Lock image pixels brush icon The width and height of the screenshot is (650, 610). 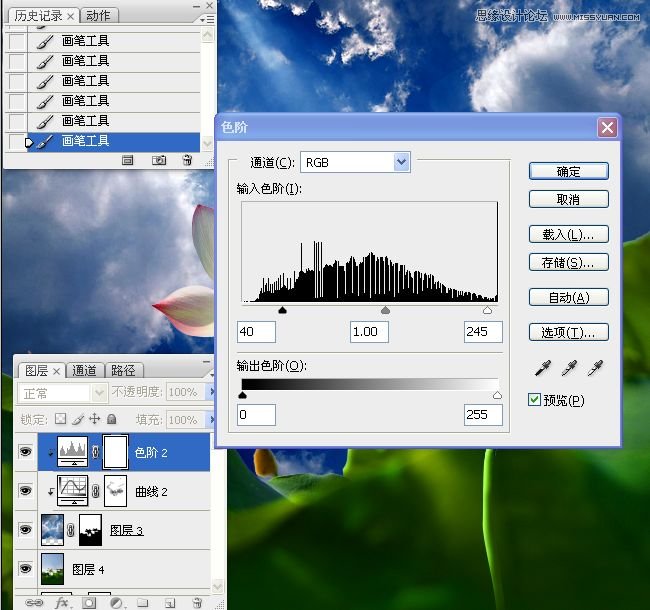click(x=78, y=419)
